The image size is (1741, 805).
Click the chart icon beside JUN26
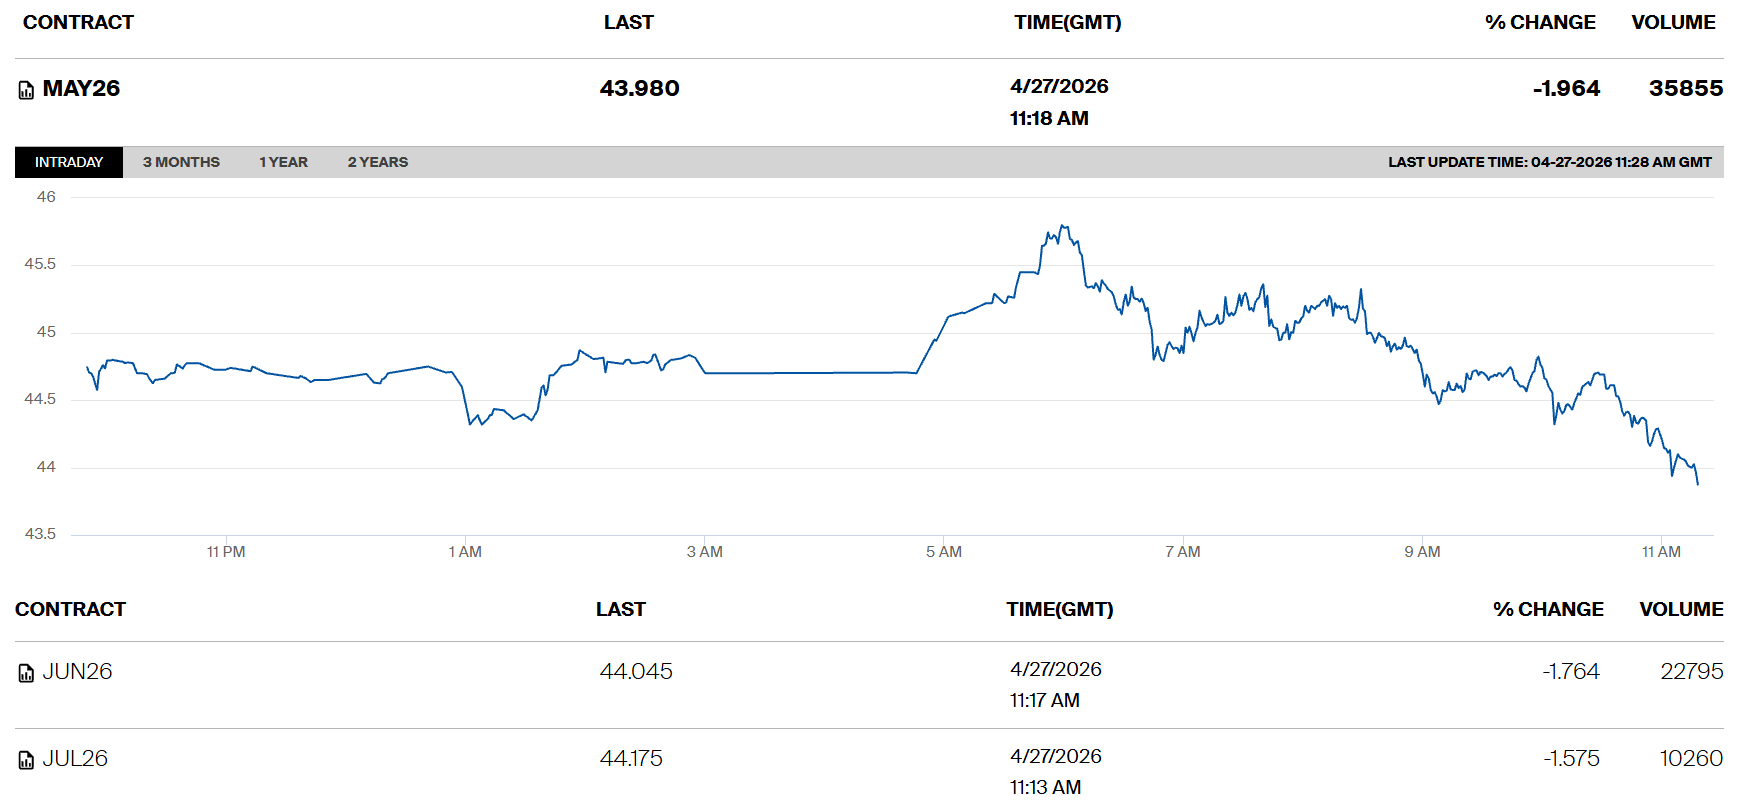click(x=26, y=673)
